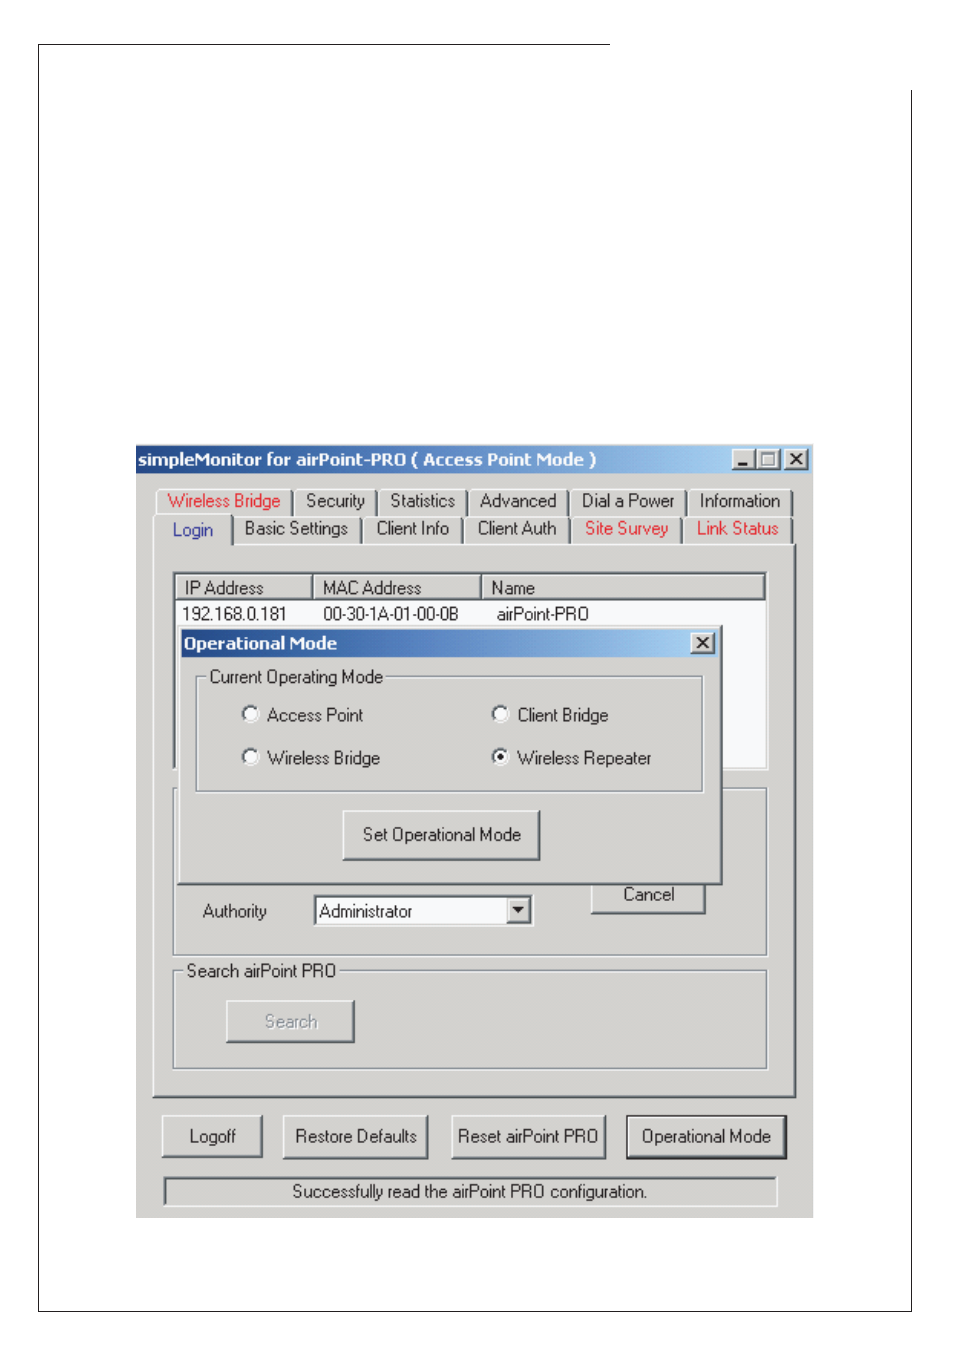The image size is (953, 1352).
Task: Switch to the Client Info tab
Action: [x=412, y=529]
